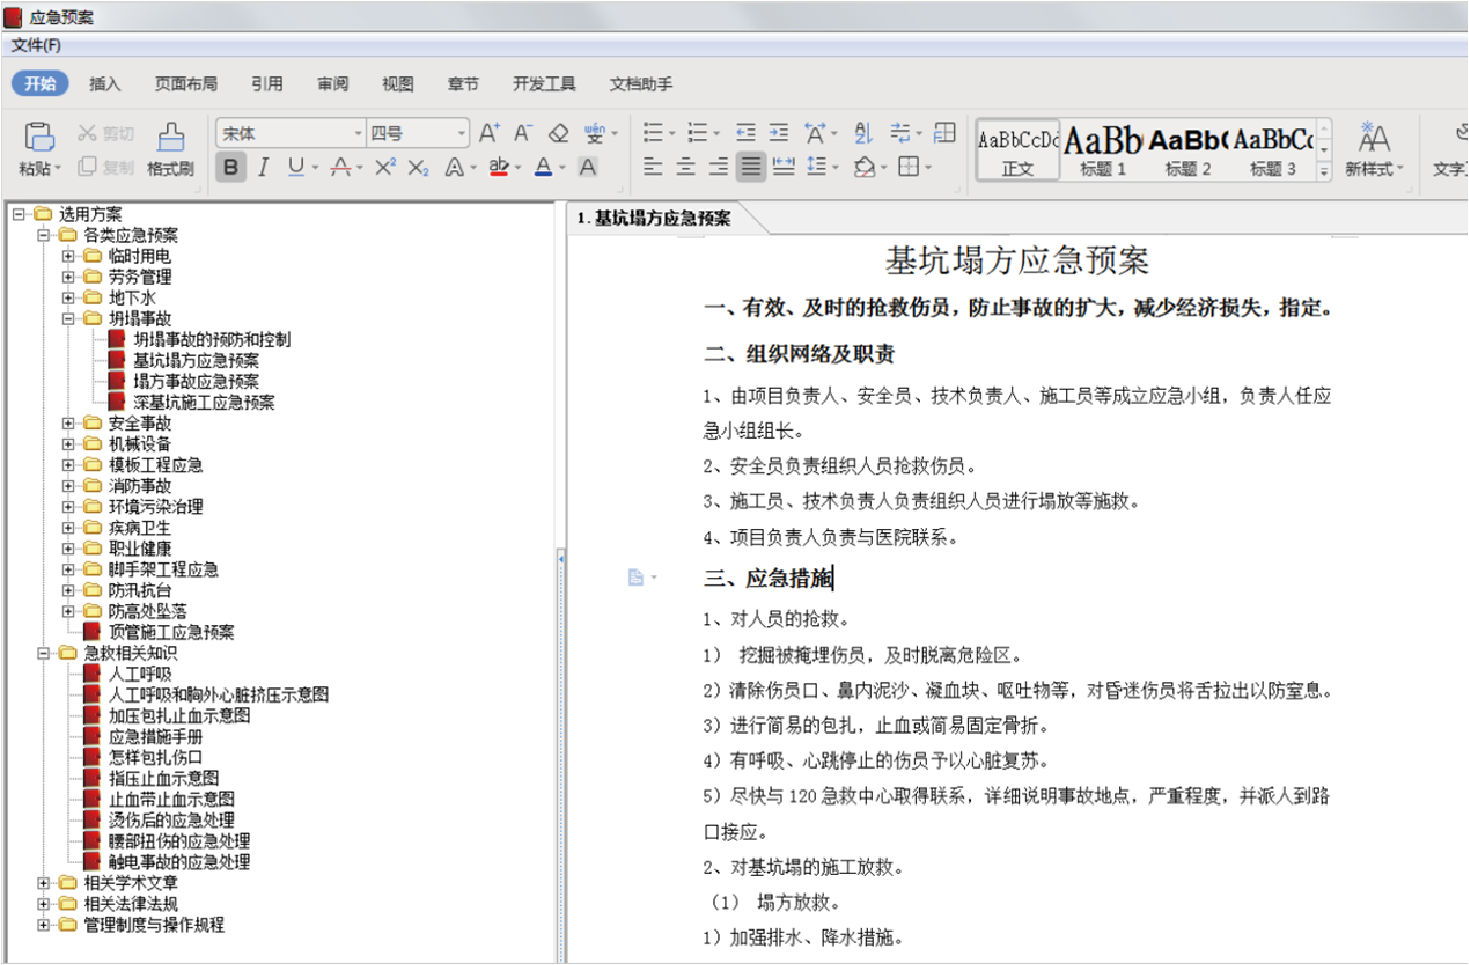Open the phonetic guide (wén) tool

[595, 133]
